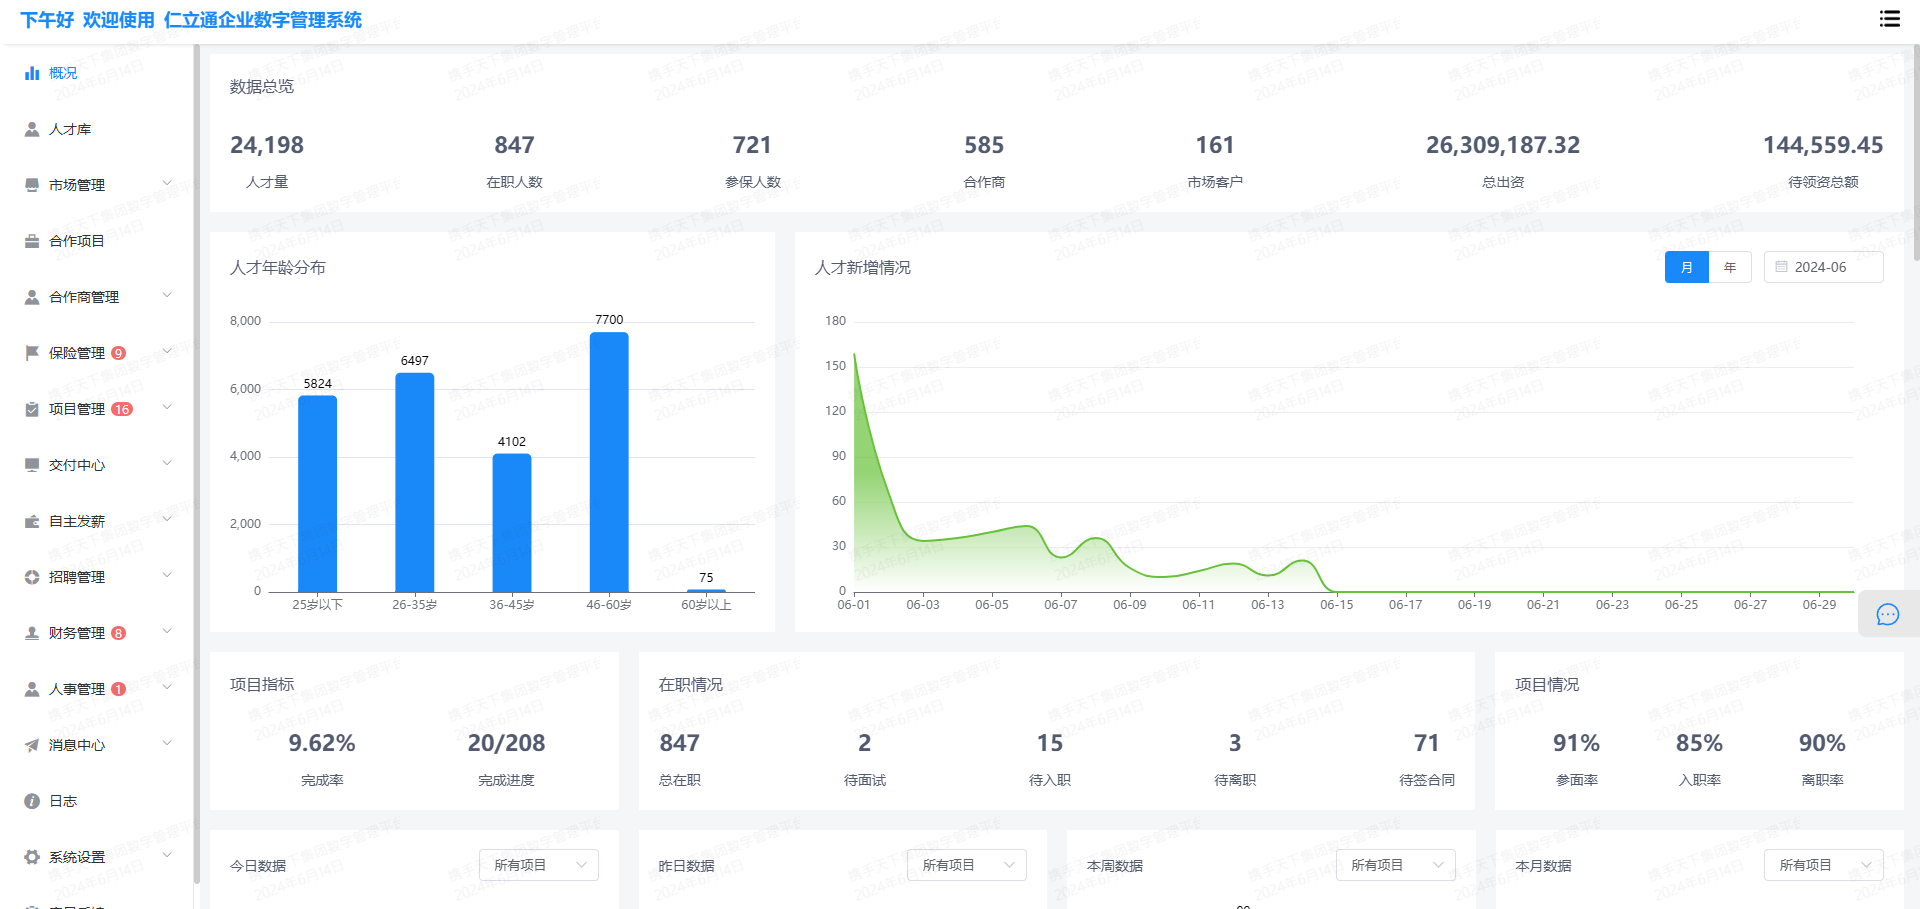The height and width of the screenshot is (909, 1920).
Task: Open 今日数据 所有项目 dropdown
Action: point(538,865)
